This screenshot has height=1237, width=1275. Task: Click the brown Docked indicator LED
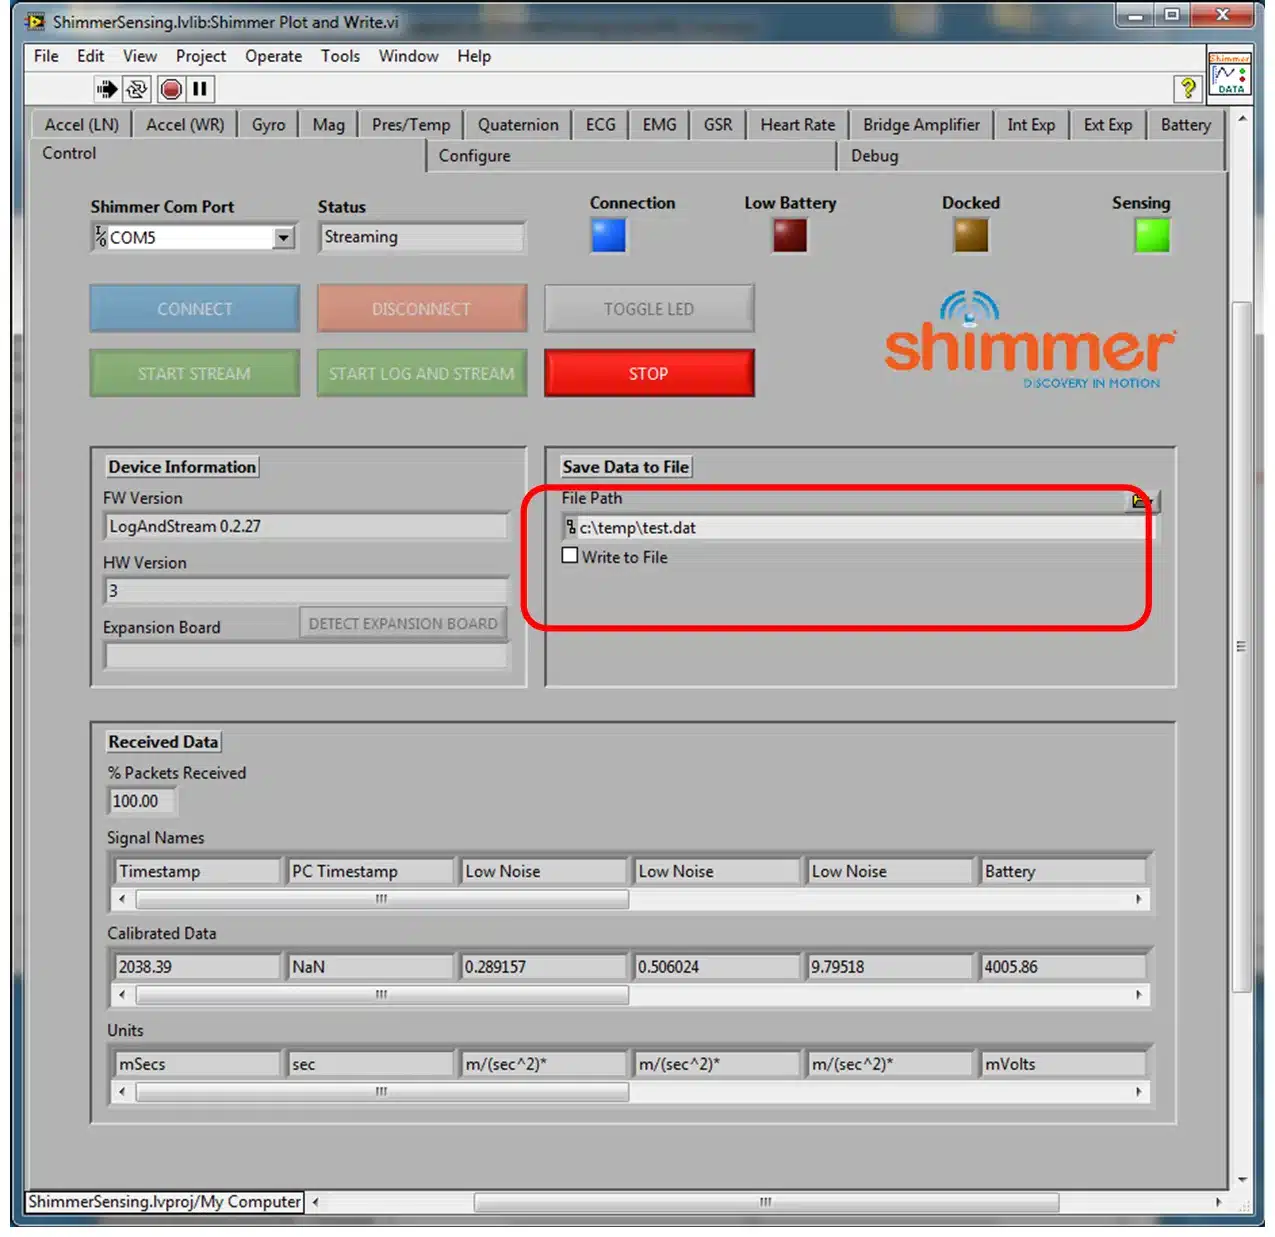click(x=971, y=236)
